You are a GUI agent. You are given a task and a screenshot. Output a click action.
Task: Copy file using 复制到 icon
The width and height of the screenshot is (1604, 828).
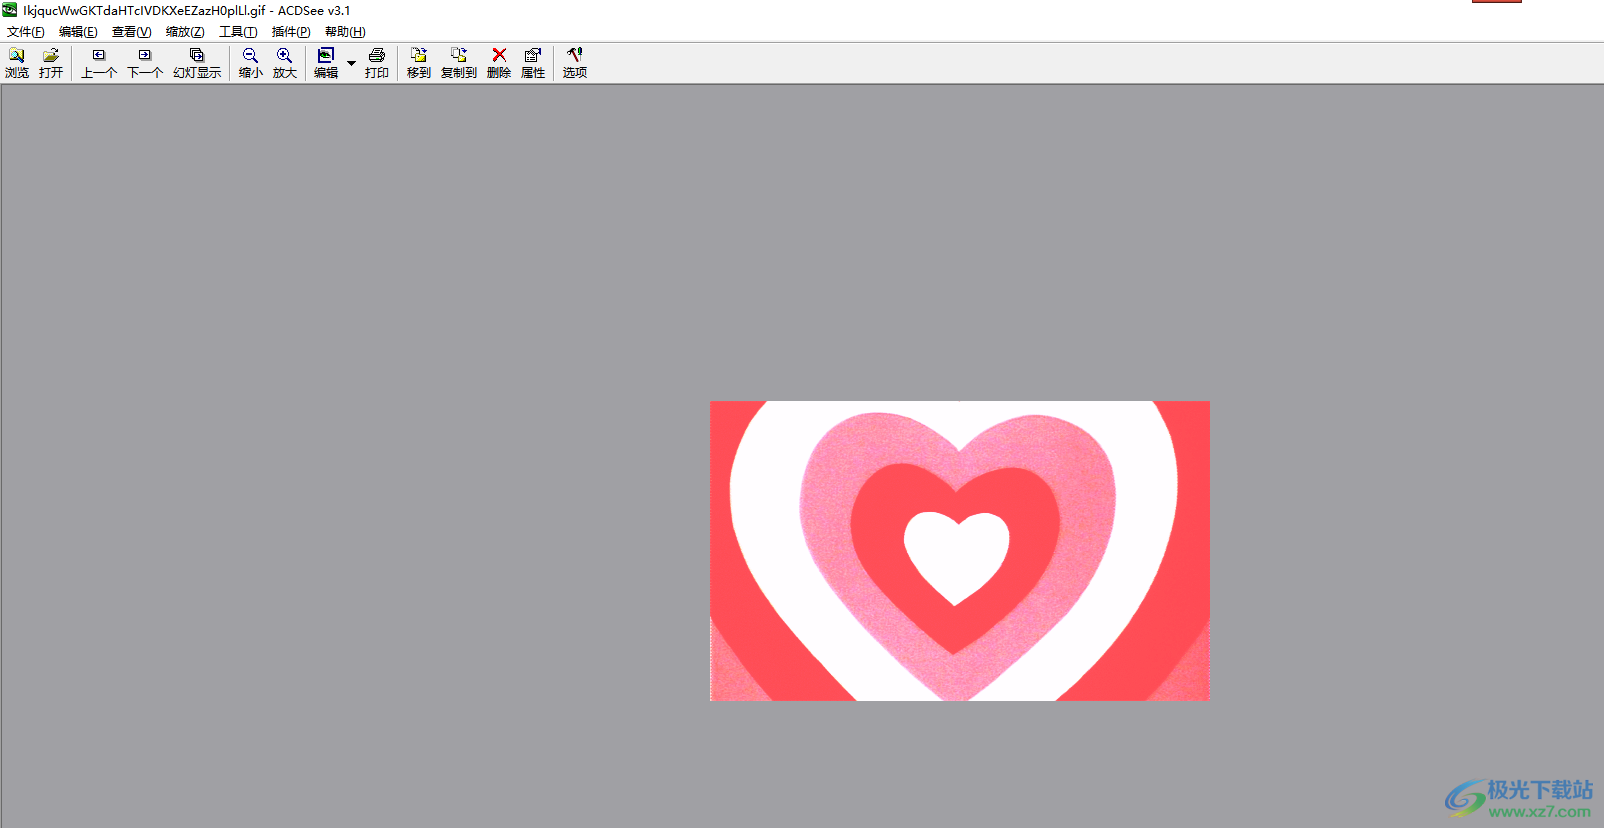459,63
